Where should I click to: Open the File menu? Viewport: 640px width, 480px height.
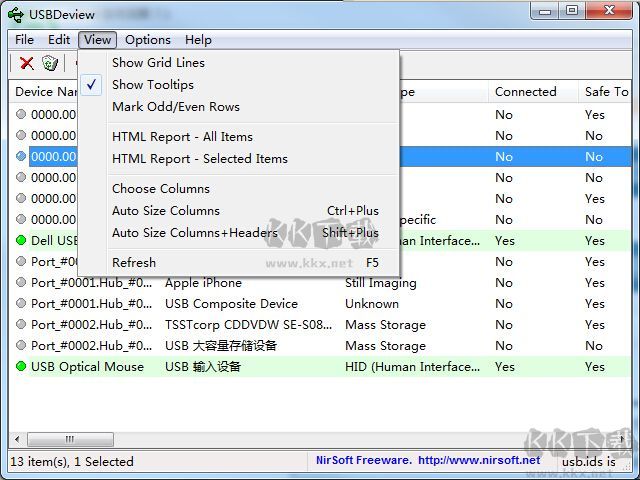tap(24, 40)
